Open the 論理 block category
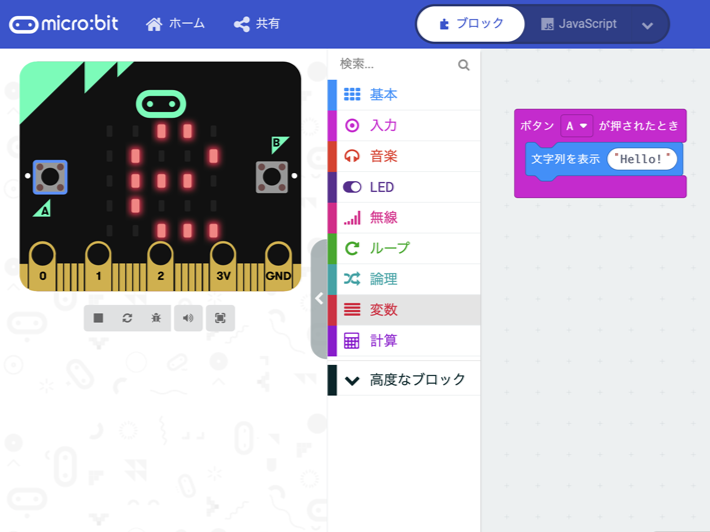Image resolution: width=710 pixels, height=532 pixels. [x=404, y=279]
